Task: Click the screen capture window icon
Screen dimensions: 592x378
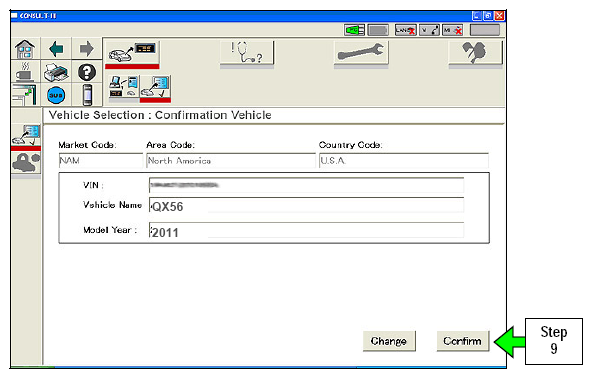Action: coord(25,95)
